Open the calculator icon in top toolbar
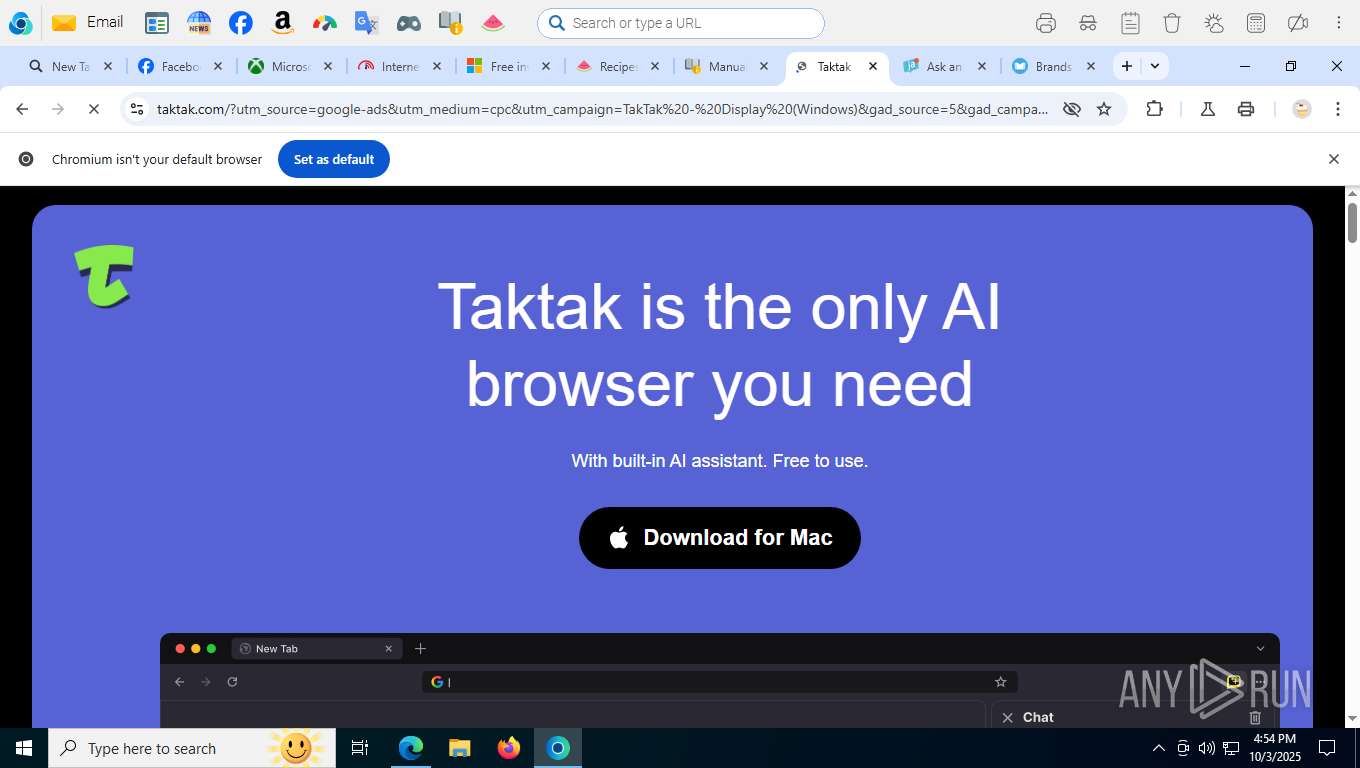Screen dimensions: 1360x768 click(x=1256, y=23)
